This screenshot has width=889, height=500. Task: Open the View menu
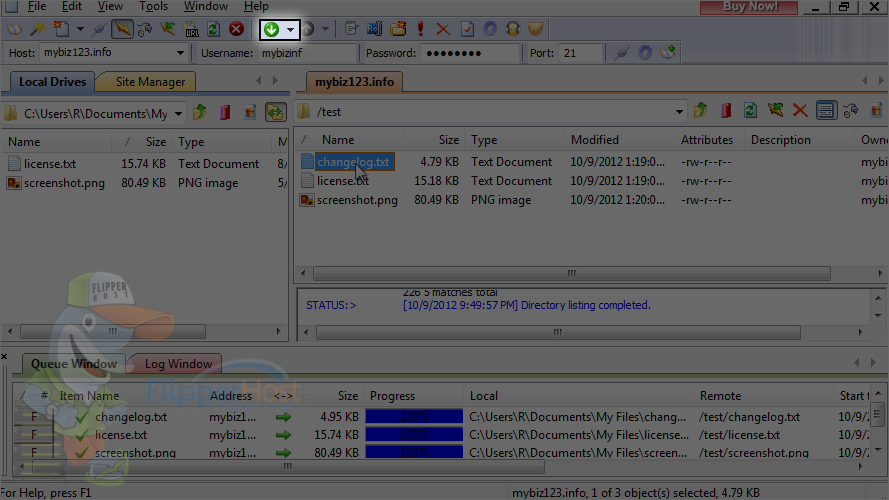tap(110, 6)
